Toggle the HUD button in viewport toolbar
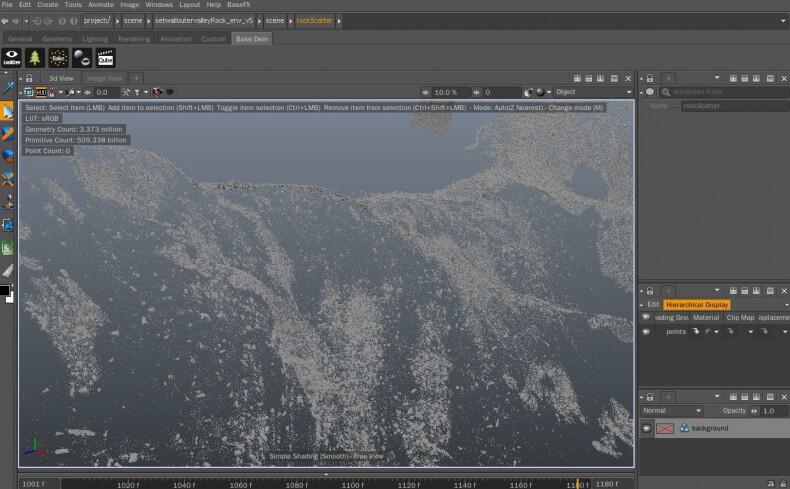 coord(41,92)
